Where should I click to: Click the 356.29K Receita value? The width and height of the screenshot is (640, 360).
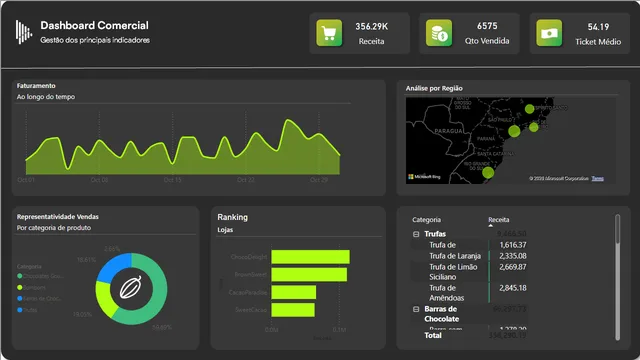[x=371, y=27]
